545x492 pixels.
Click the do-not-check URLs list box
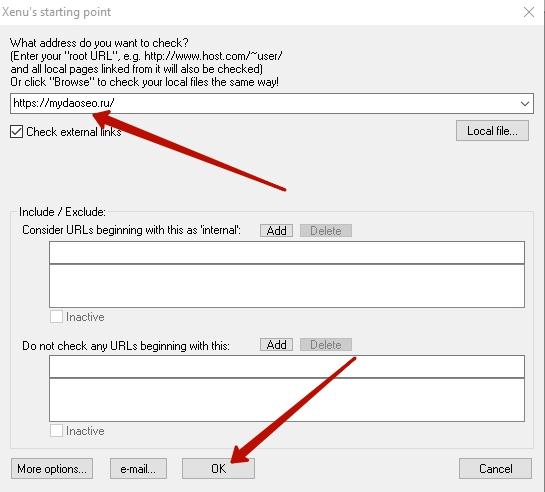[x=287, y=400]
